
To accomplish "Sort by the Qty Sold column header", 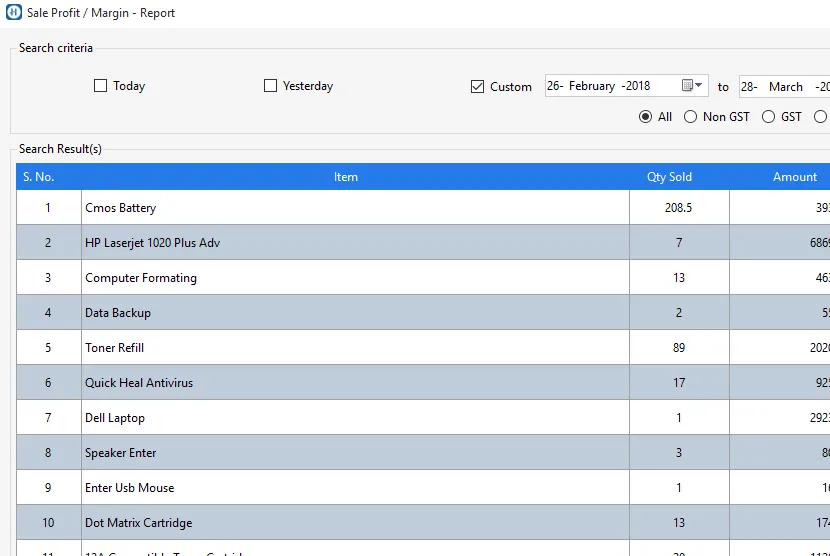I will tap(669, 177).
